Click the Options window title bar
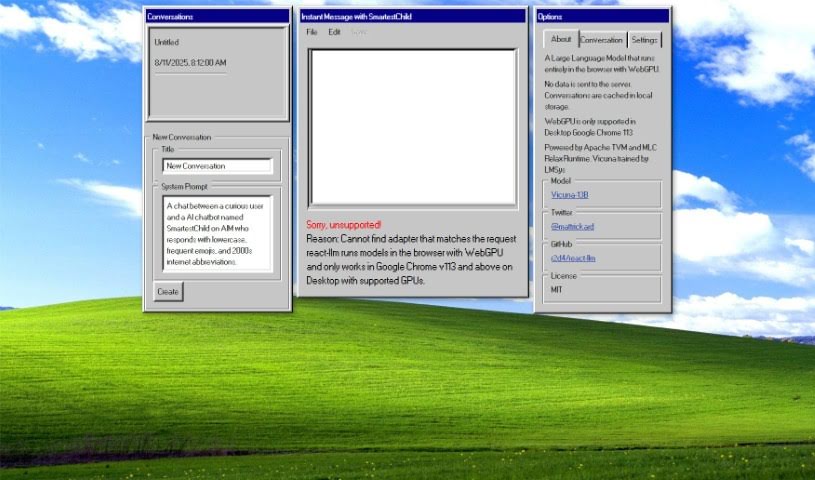Viewport: 815px width, 480px height. coord(602,17)
